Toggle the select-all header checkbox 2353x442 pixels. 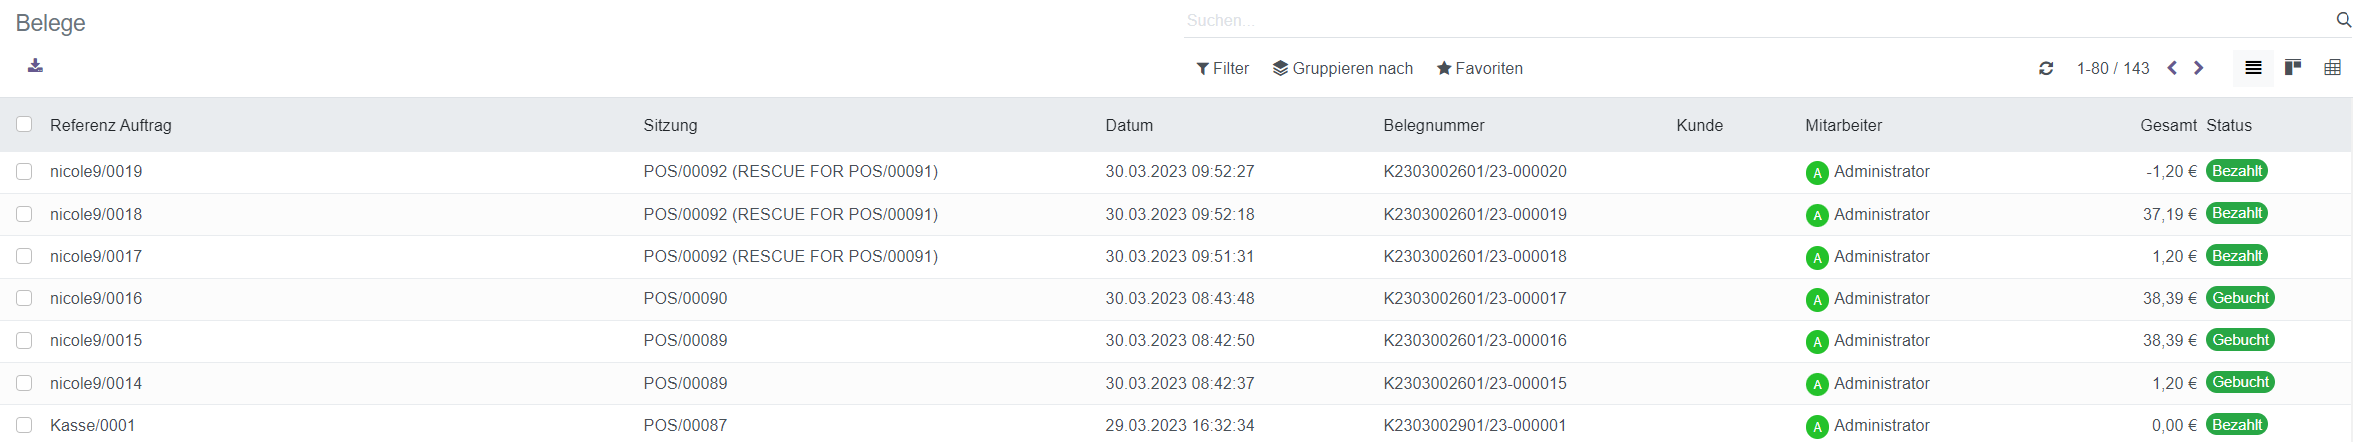[x=24, y=125]
